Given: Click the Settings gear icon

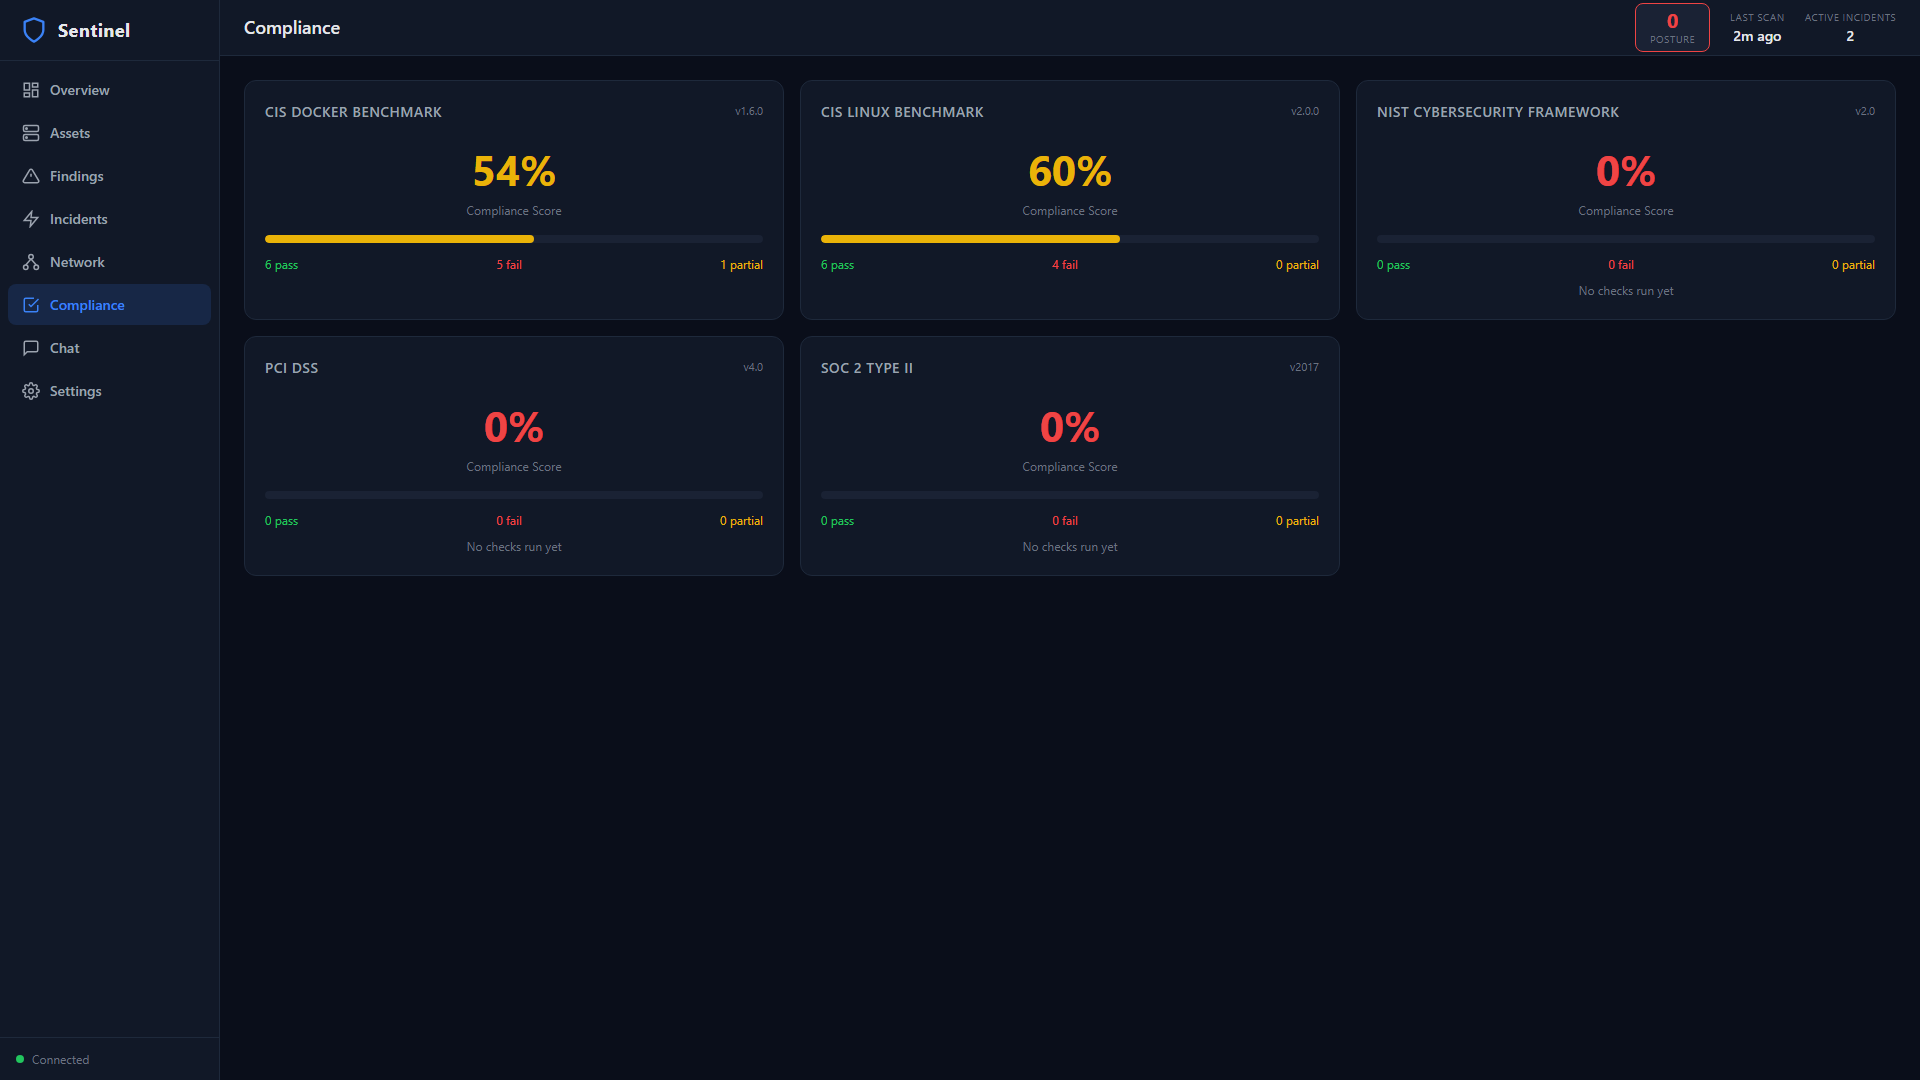Looking at the screenshot, I should click(x=31, y=391).
